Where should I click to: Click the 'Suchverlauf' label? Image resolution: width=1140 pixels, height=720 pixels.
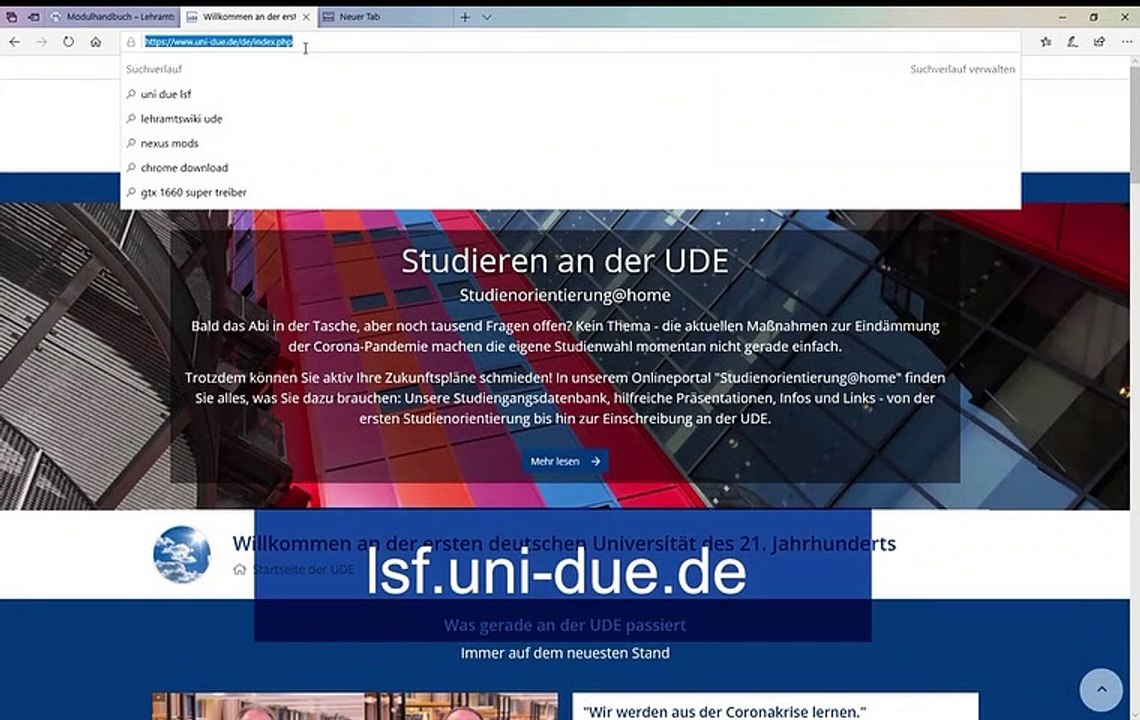click(x=153, y=69)
